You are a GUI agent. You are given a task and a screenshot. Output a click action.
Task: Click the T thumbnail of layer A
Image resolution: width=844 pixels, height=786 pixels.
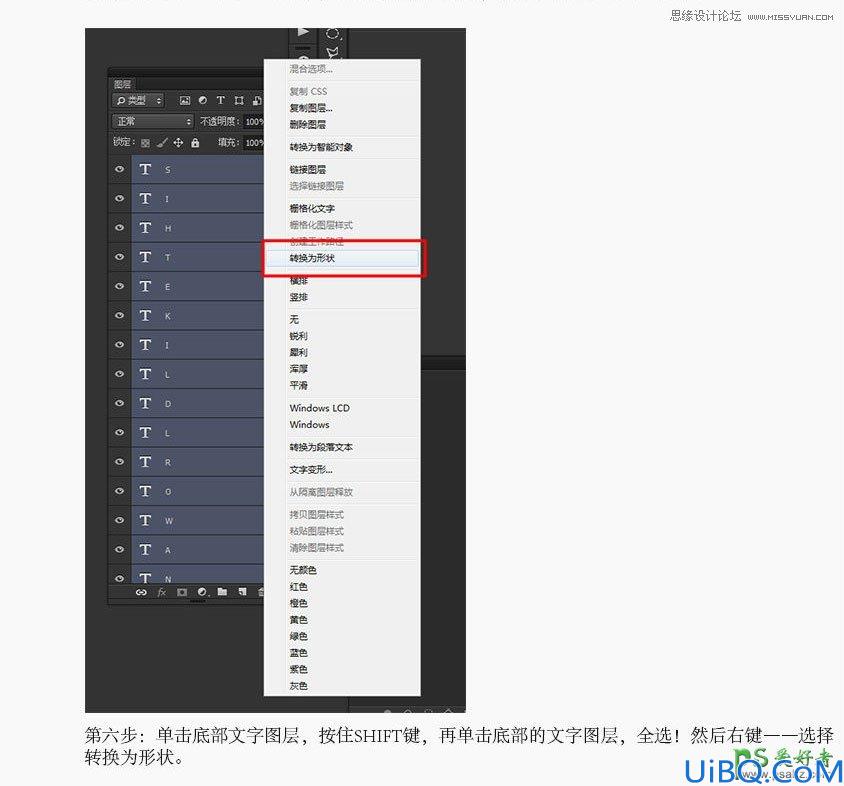point(145,550)
